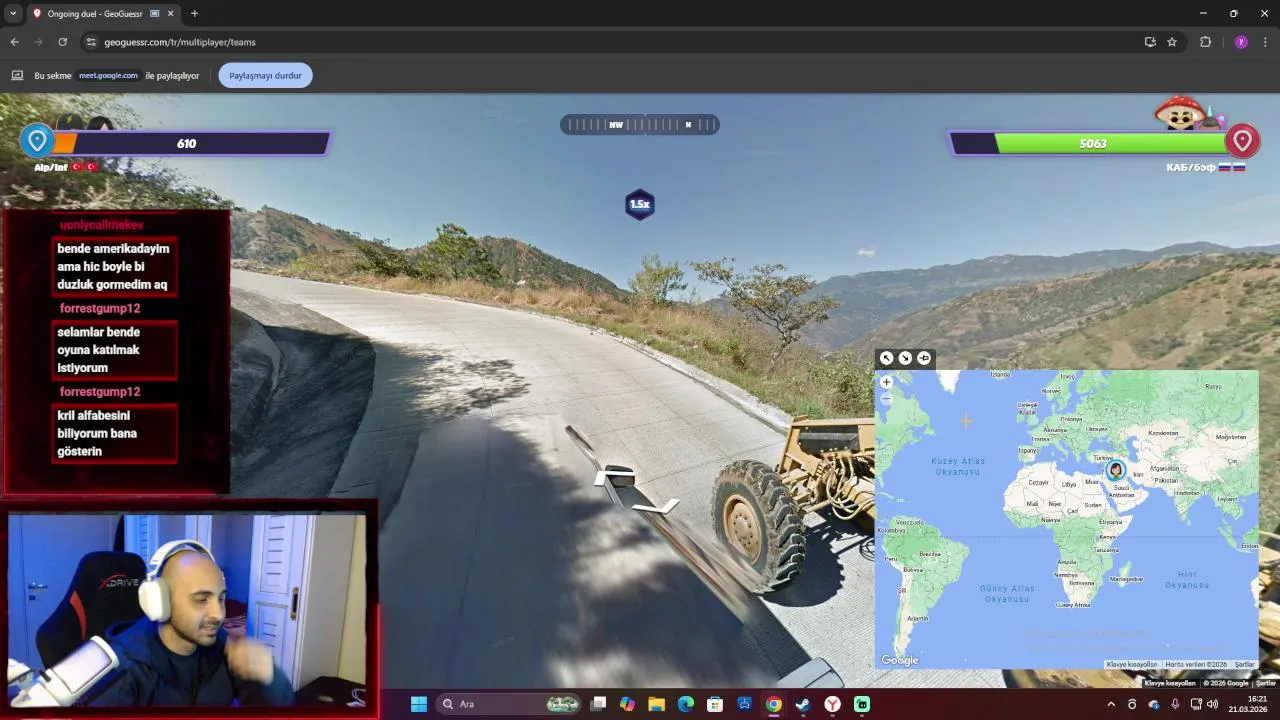Go forward in browser history

(x=38, y=42)
